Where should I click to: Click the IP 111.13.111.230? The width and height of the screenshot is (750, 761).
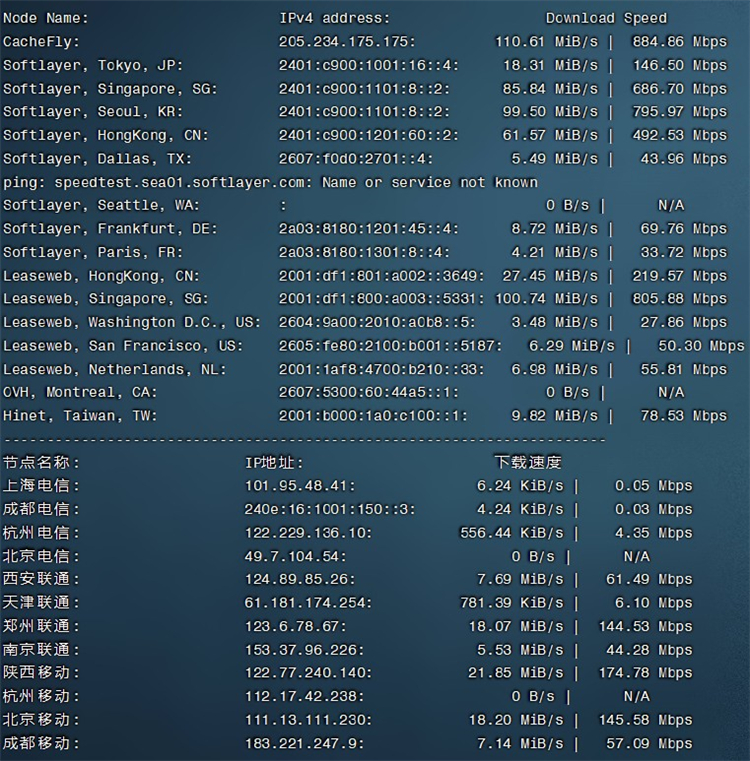click(x=308, y=720)
